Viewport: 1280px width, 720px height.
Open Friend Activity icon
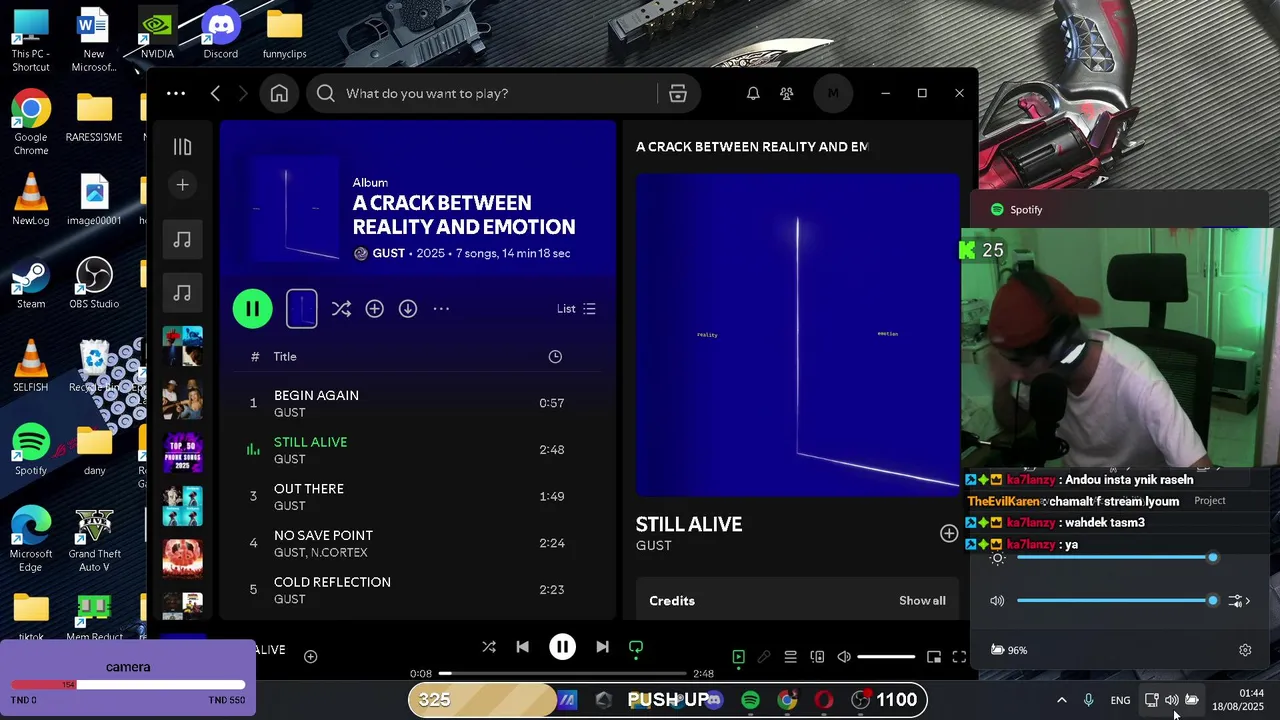(787, 93)
